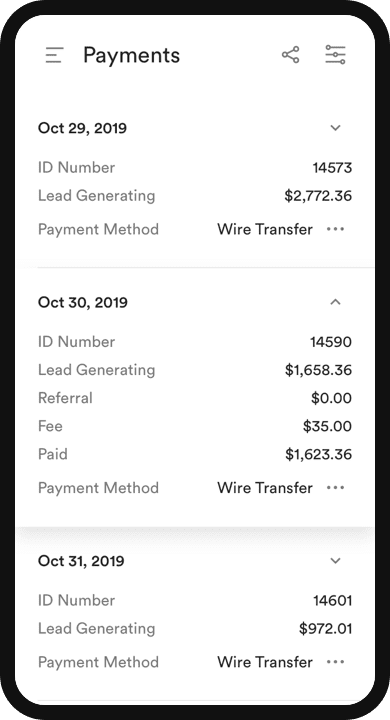Screen dimensions: 390x720
Task: Select the Oct 30, 2019 date header
Action: tap(83, 302)
